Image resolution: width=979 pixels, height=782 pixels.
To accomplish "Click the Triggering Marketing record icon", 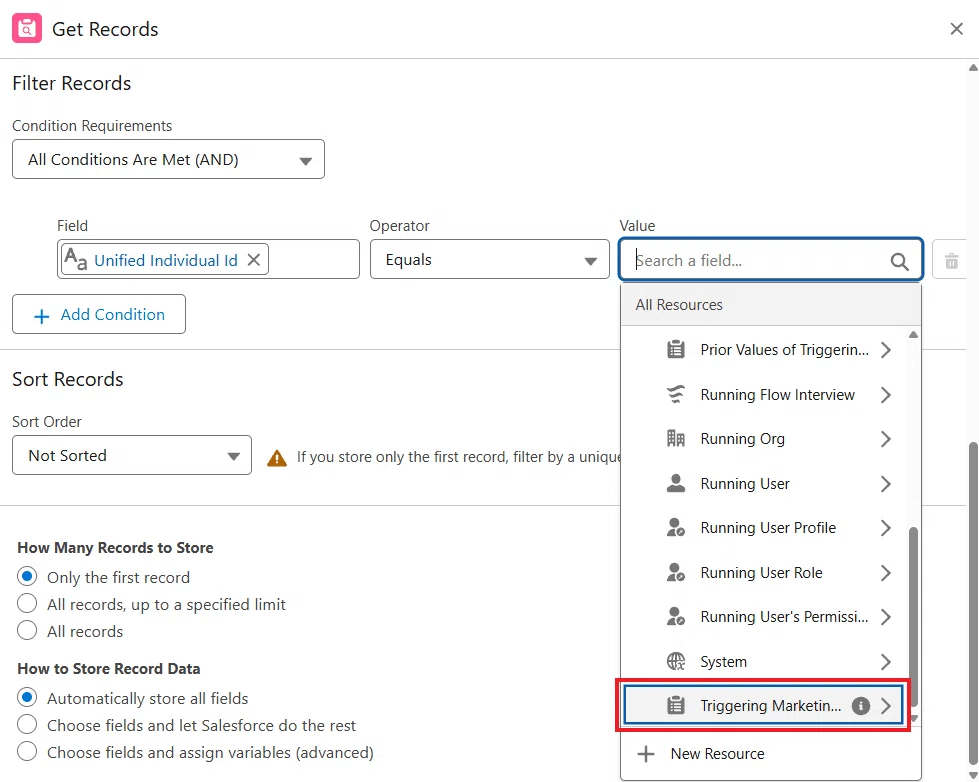I will tap(676, 706).
